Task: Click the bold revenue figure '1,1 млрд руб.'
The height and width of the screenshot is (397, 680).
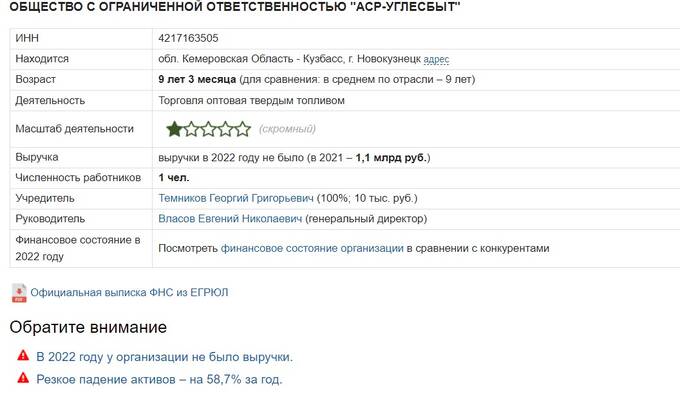Action: (x=391, y=157)
